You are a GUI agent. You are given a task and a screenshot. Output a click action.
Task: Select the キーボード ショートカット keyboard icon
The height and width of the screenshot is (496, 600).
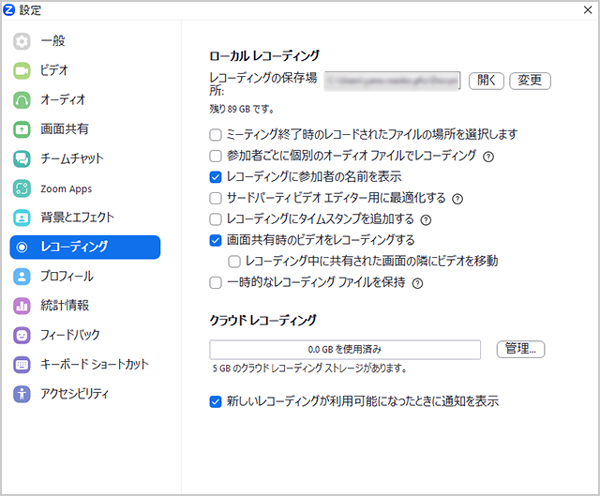pos(22,364)
